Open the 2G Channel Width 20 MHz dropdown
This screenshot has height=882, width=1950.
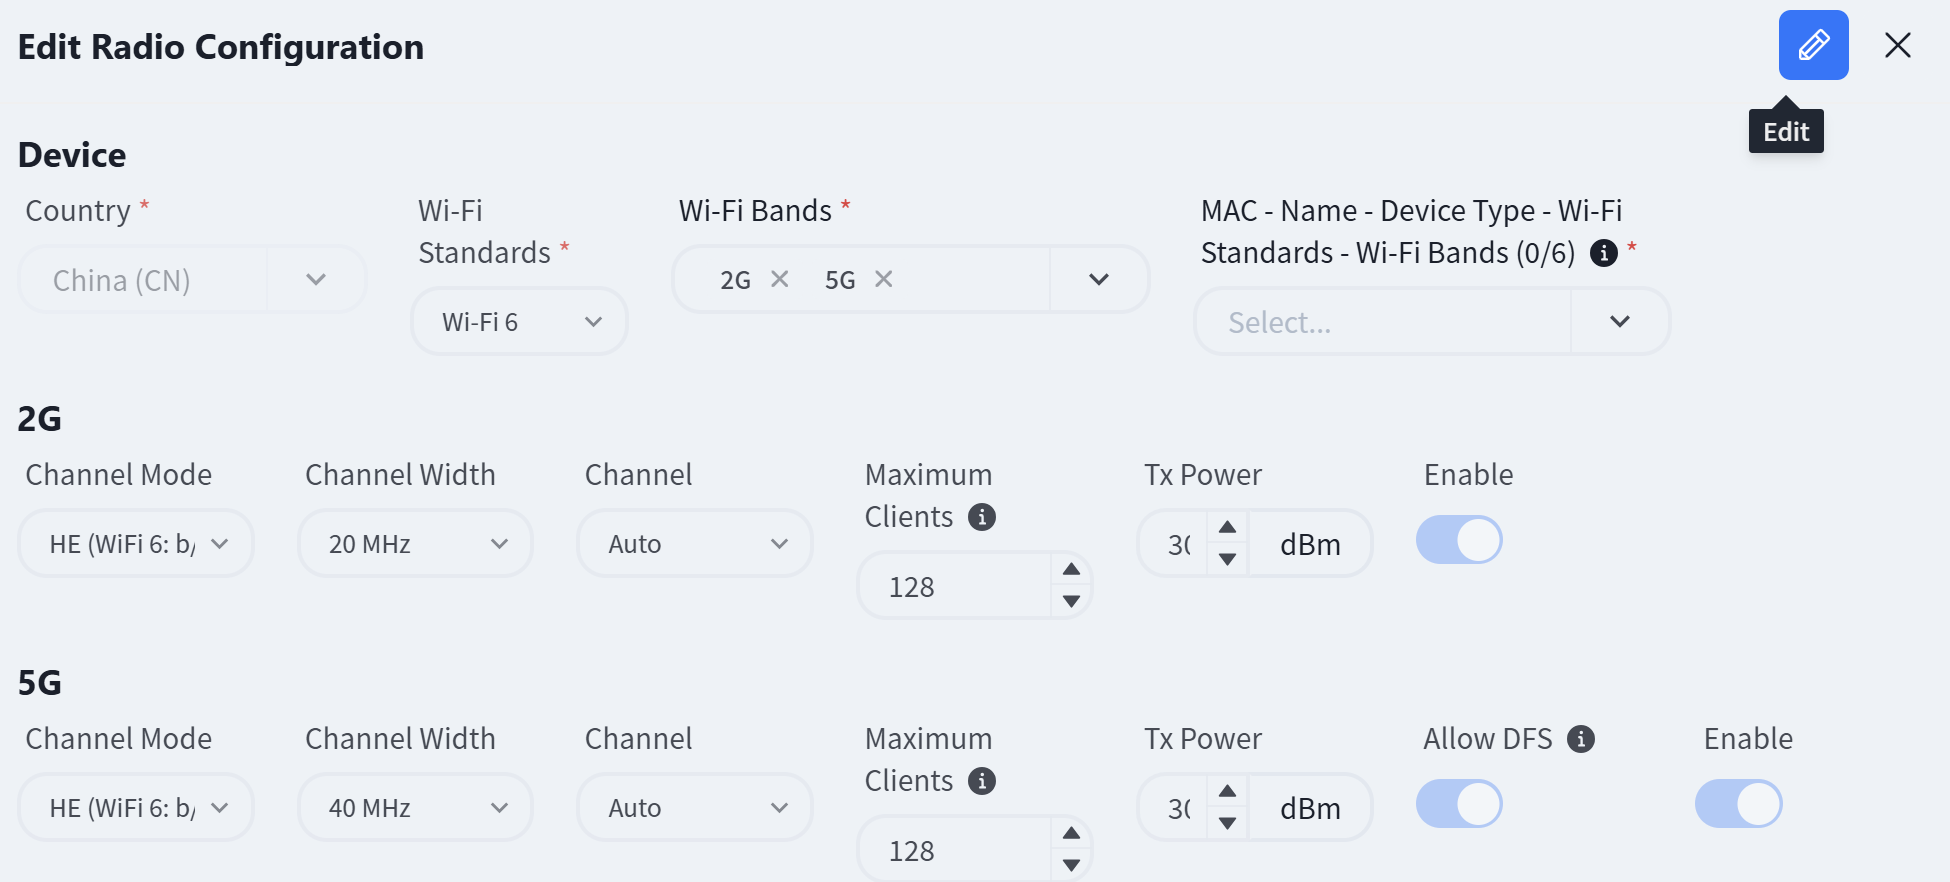pyautogui.click(x=415, y=543)
